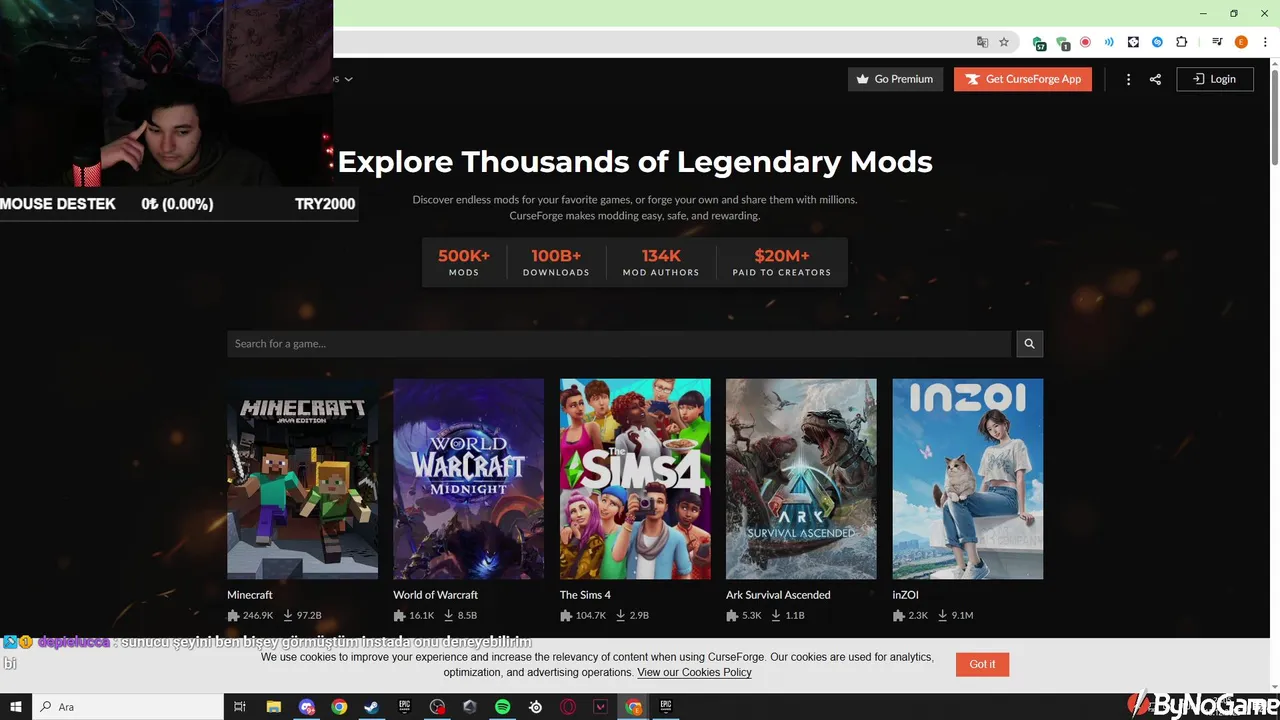Open the World of Warcraft Midnight cover

(468, 478)
